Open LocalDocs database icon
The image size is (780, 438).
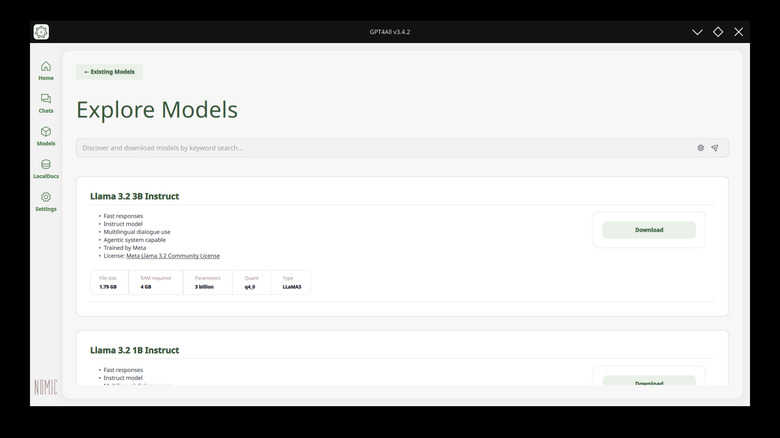[x=46, y=169]
